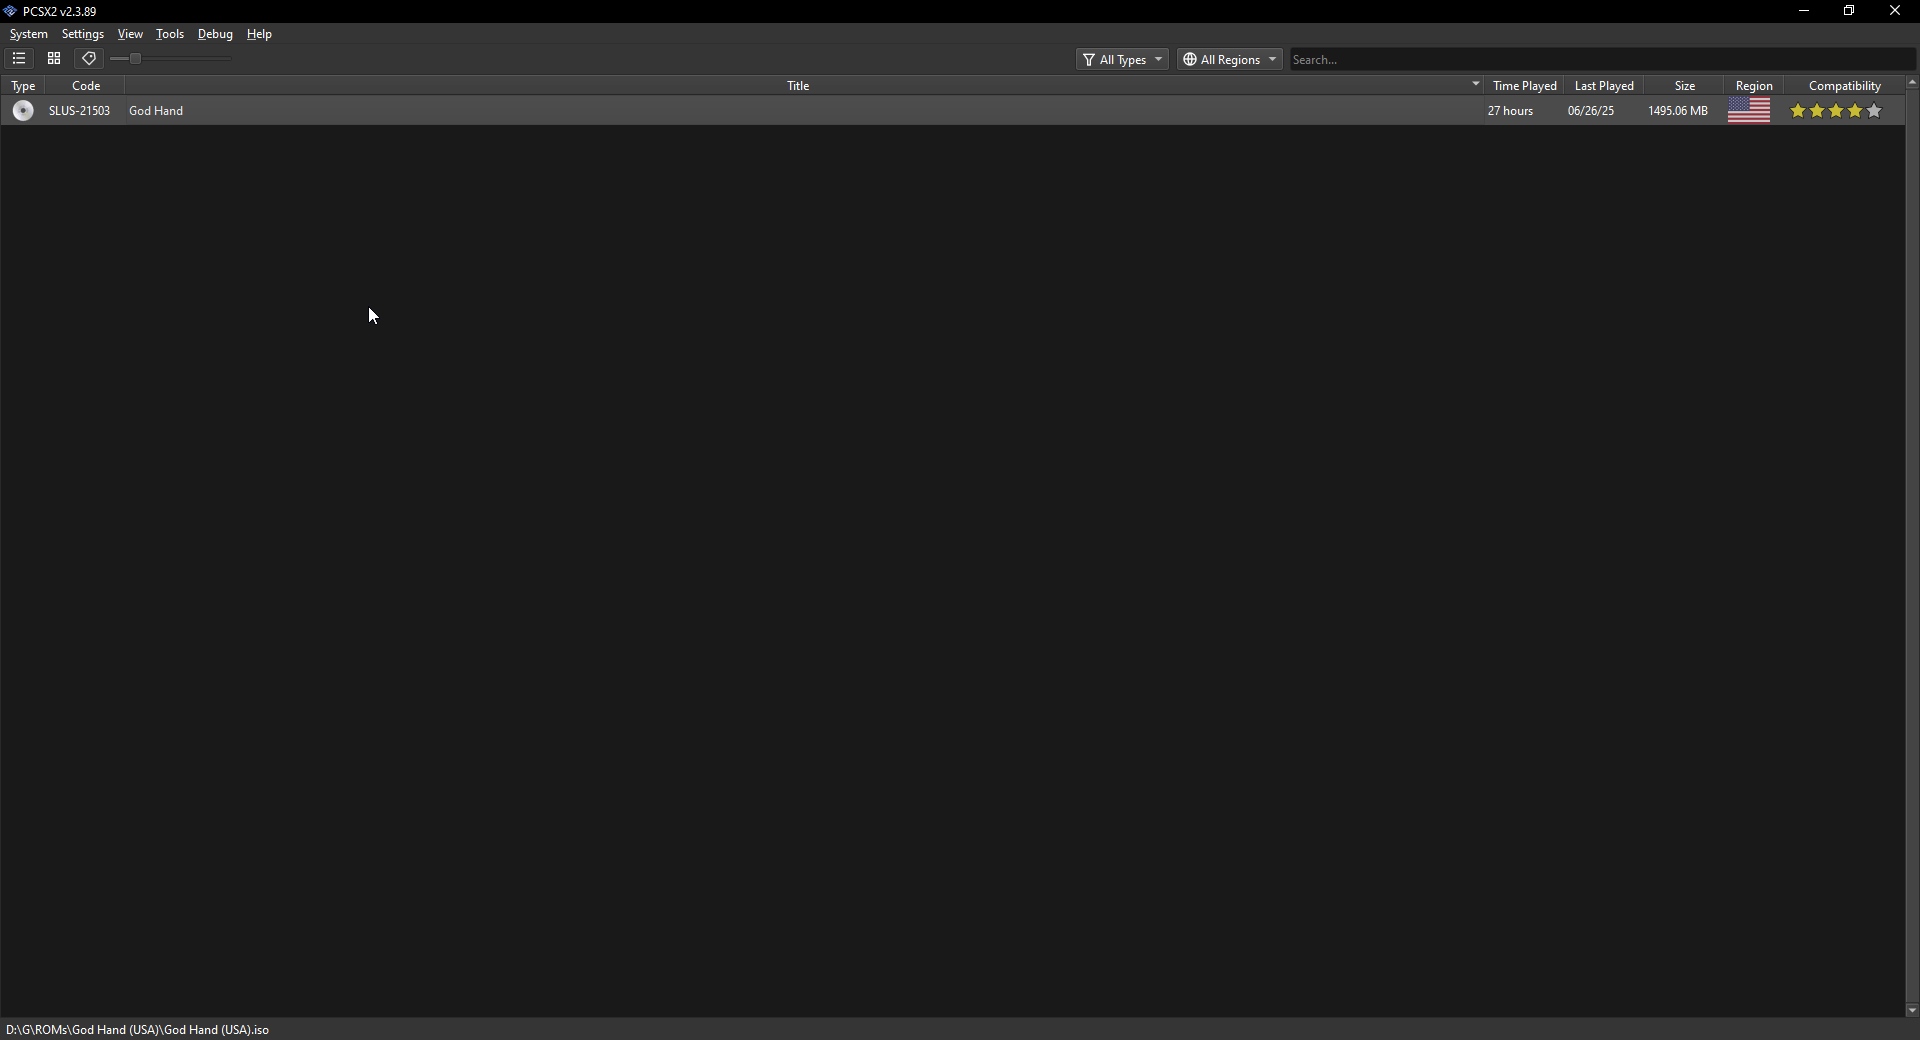
Task: Switch to game grid view
Action: click(54, 59)
